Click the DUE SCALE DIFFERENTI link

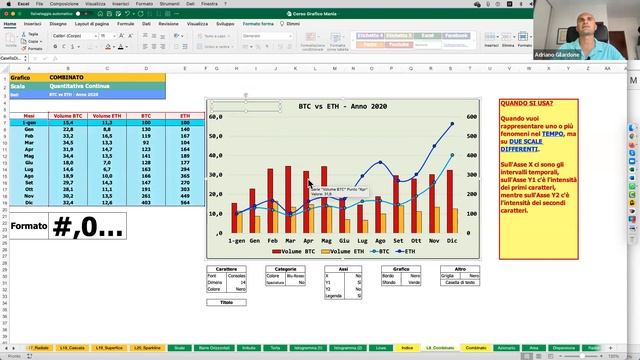point(522,145)
